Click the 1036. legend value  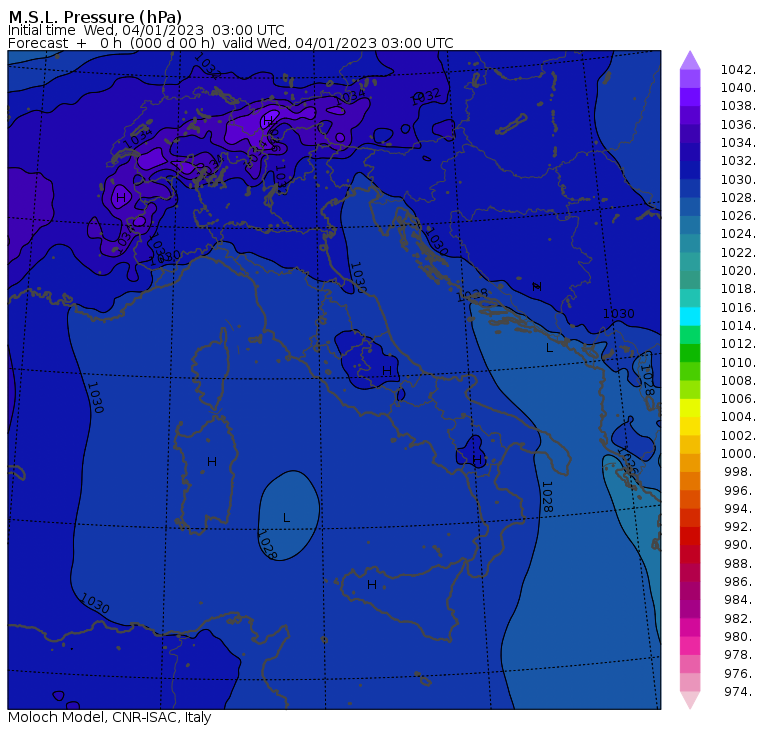tap(738, 125)
